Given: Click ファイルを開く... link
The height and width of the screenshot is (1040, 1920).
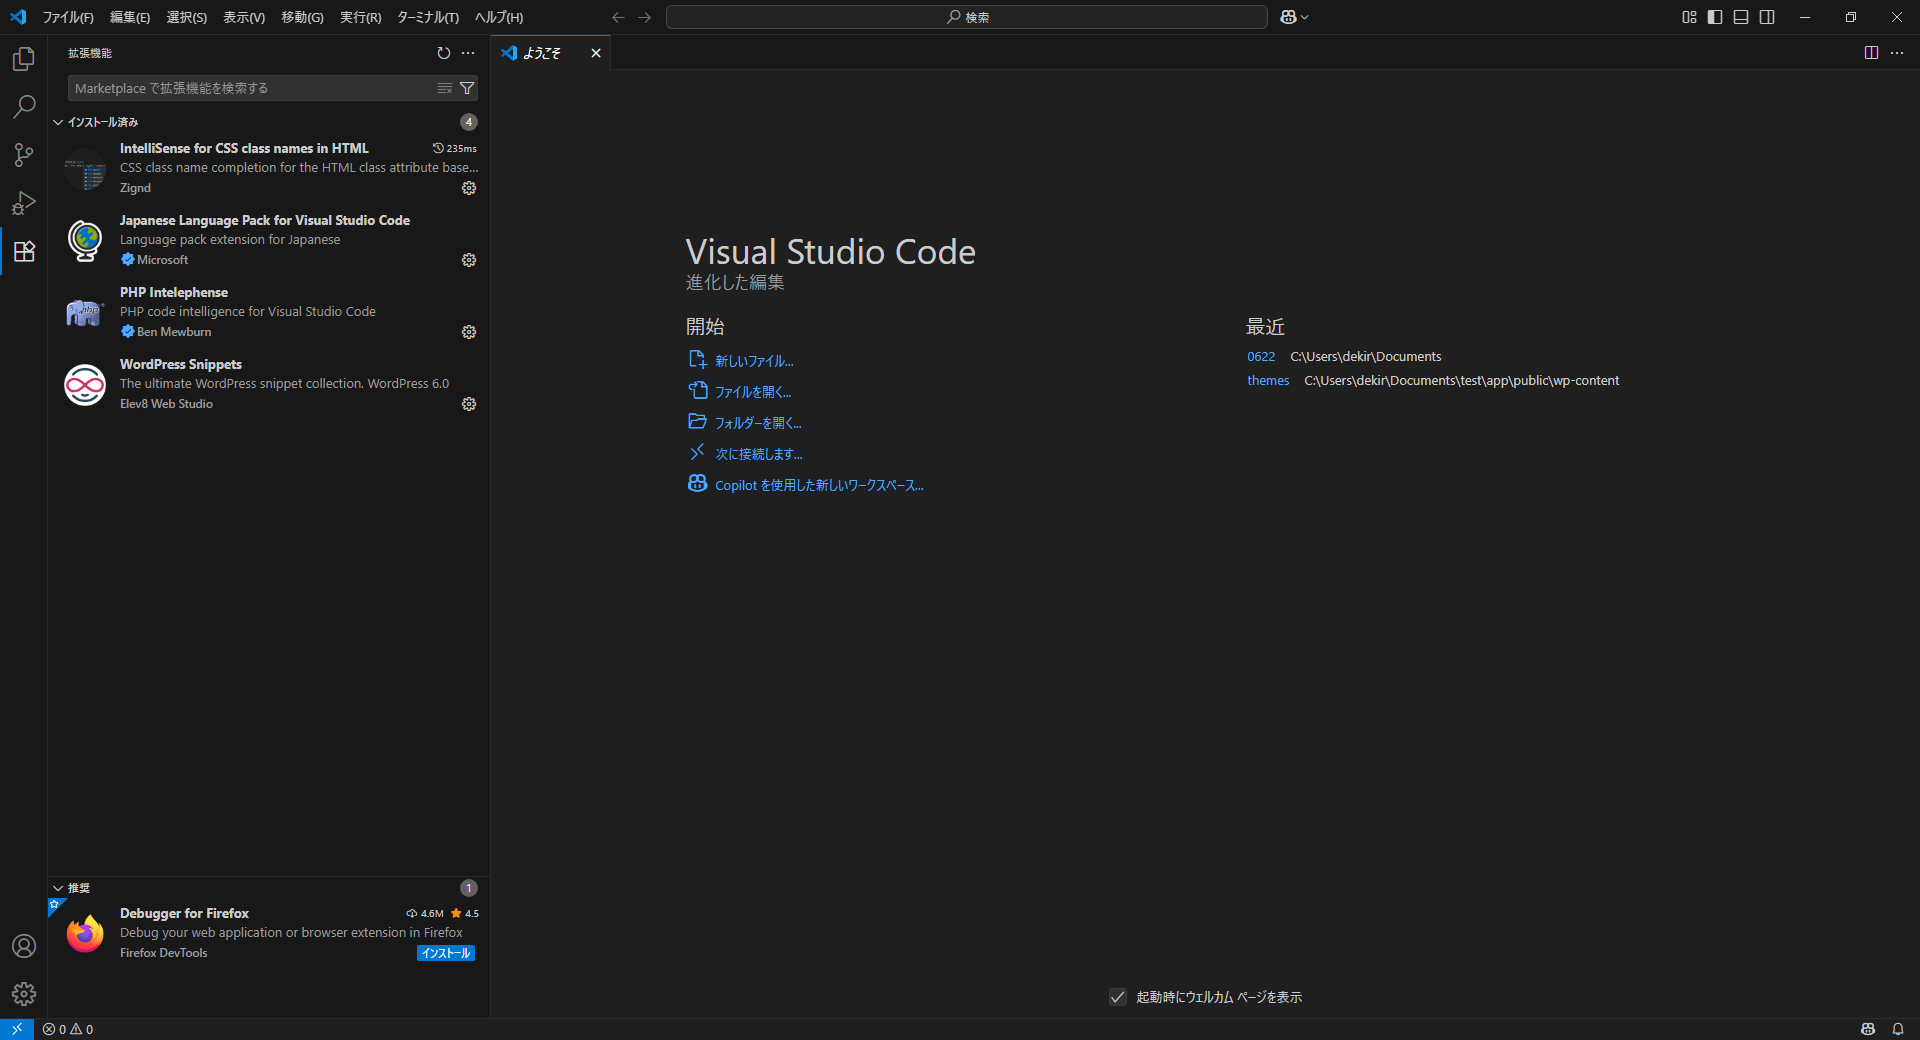Looking at the screenshot, I should click(x=753, y=392).
